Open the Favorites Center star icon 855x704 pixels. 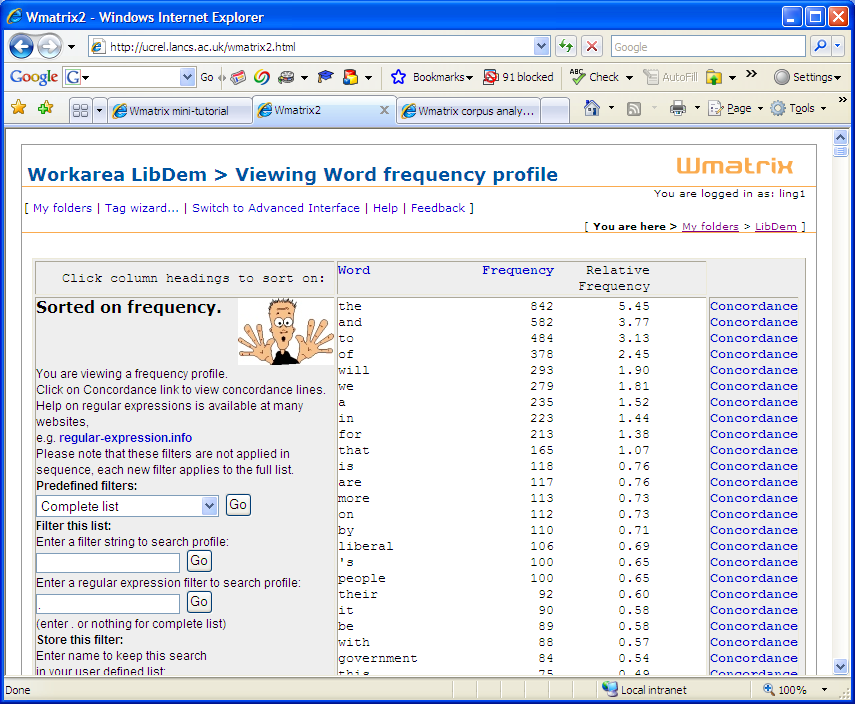click(18, 108)
